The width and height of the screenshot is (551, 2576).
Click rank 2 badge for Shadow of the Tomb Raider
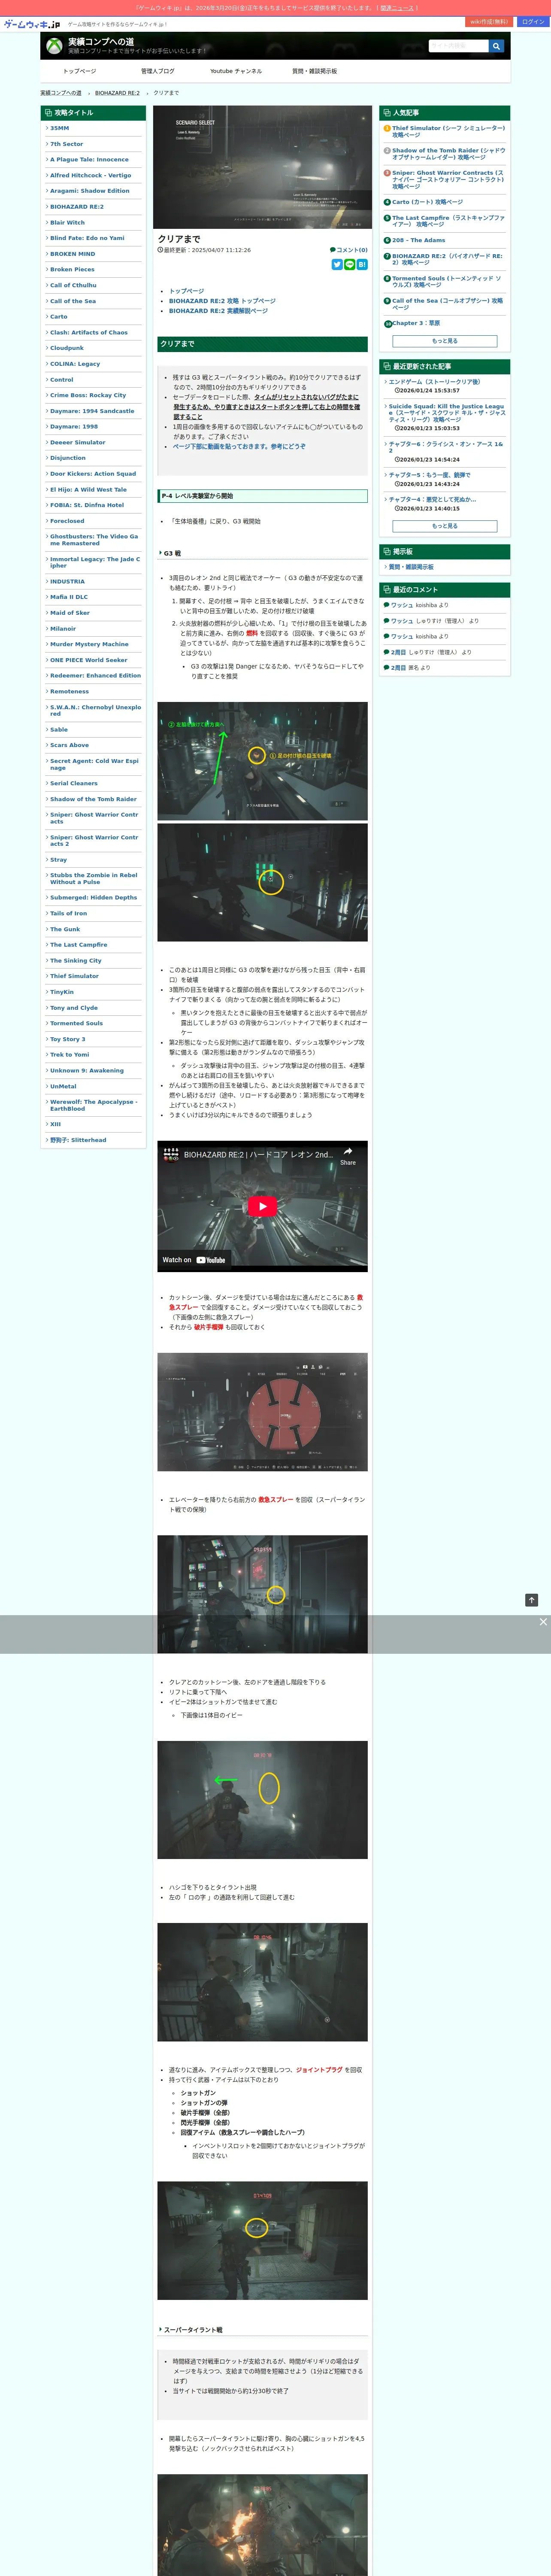pos(387,151)
